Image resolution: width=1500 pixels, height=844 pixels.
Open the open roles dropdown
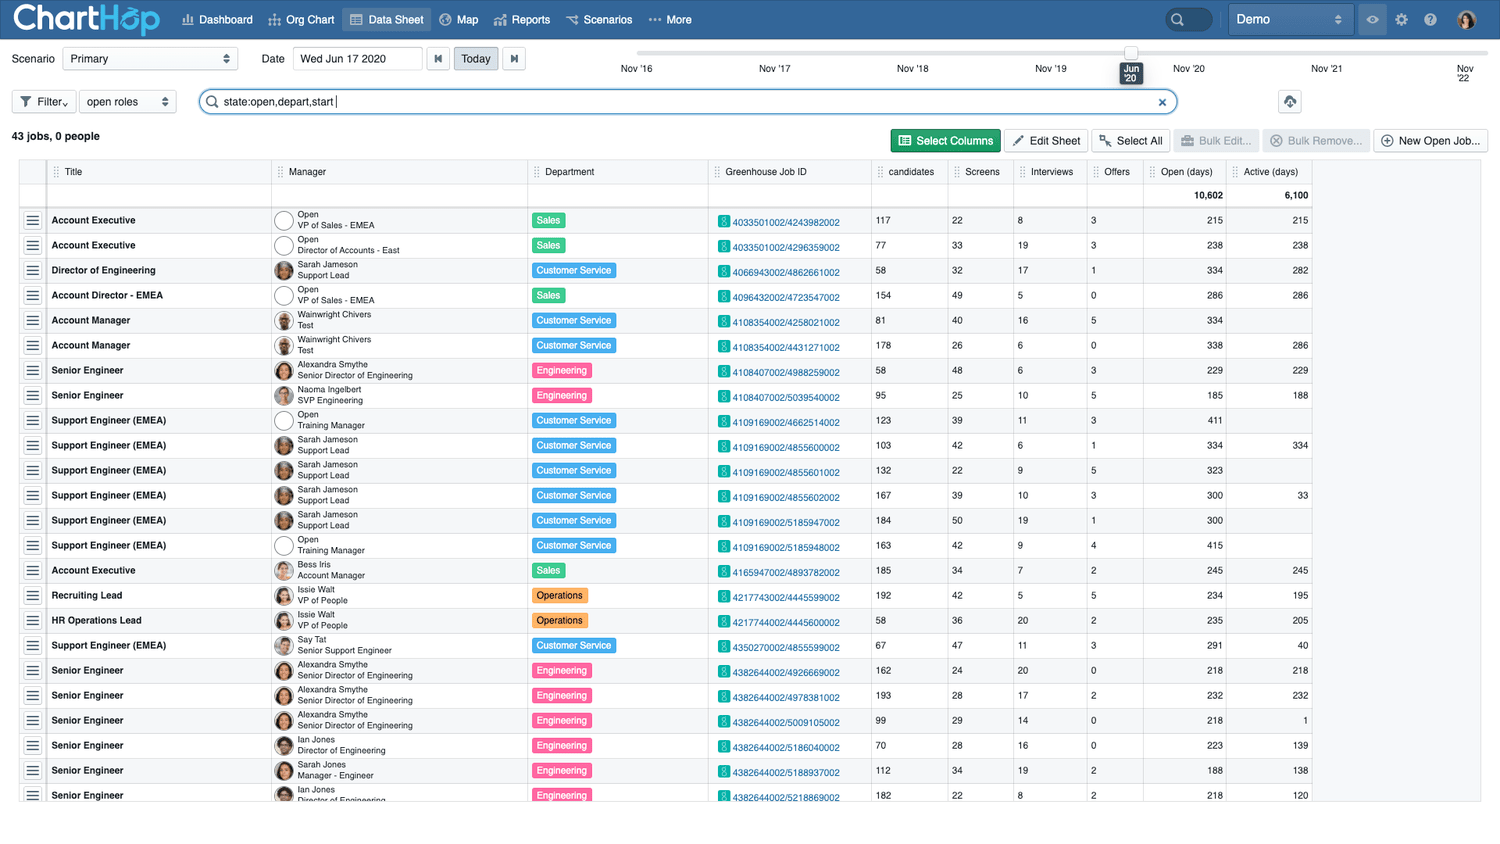coord(127,102)
